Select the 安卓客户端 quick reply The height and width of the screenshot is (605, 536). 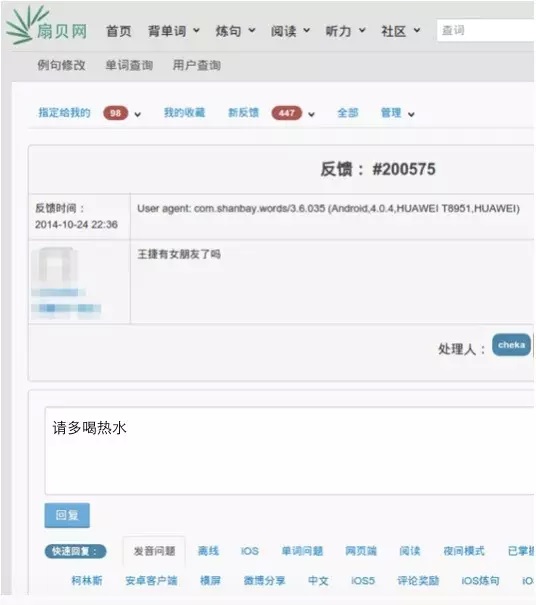151,581
